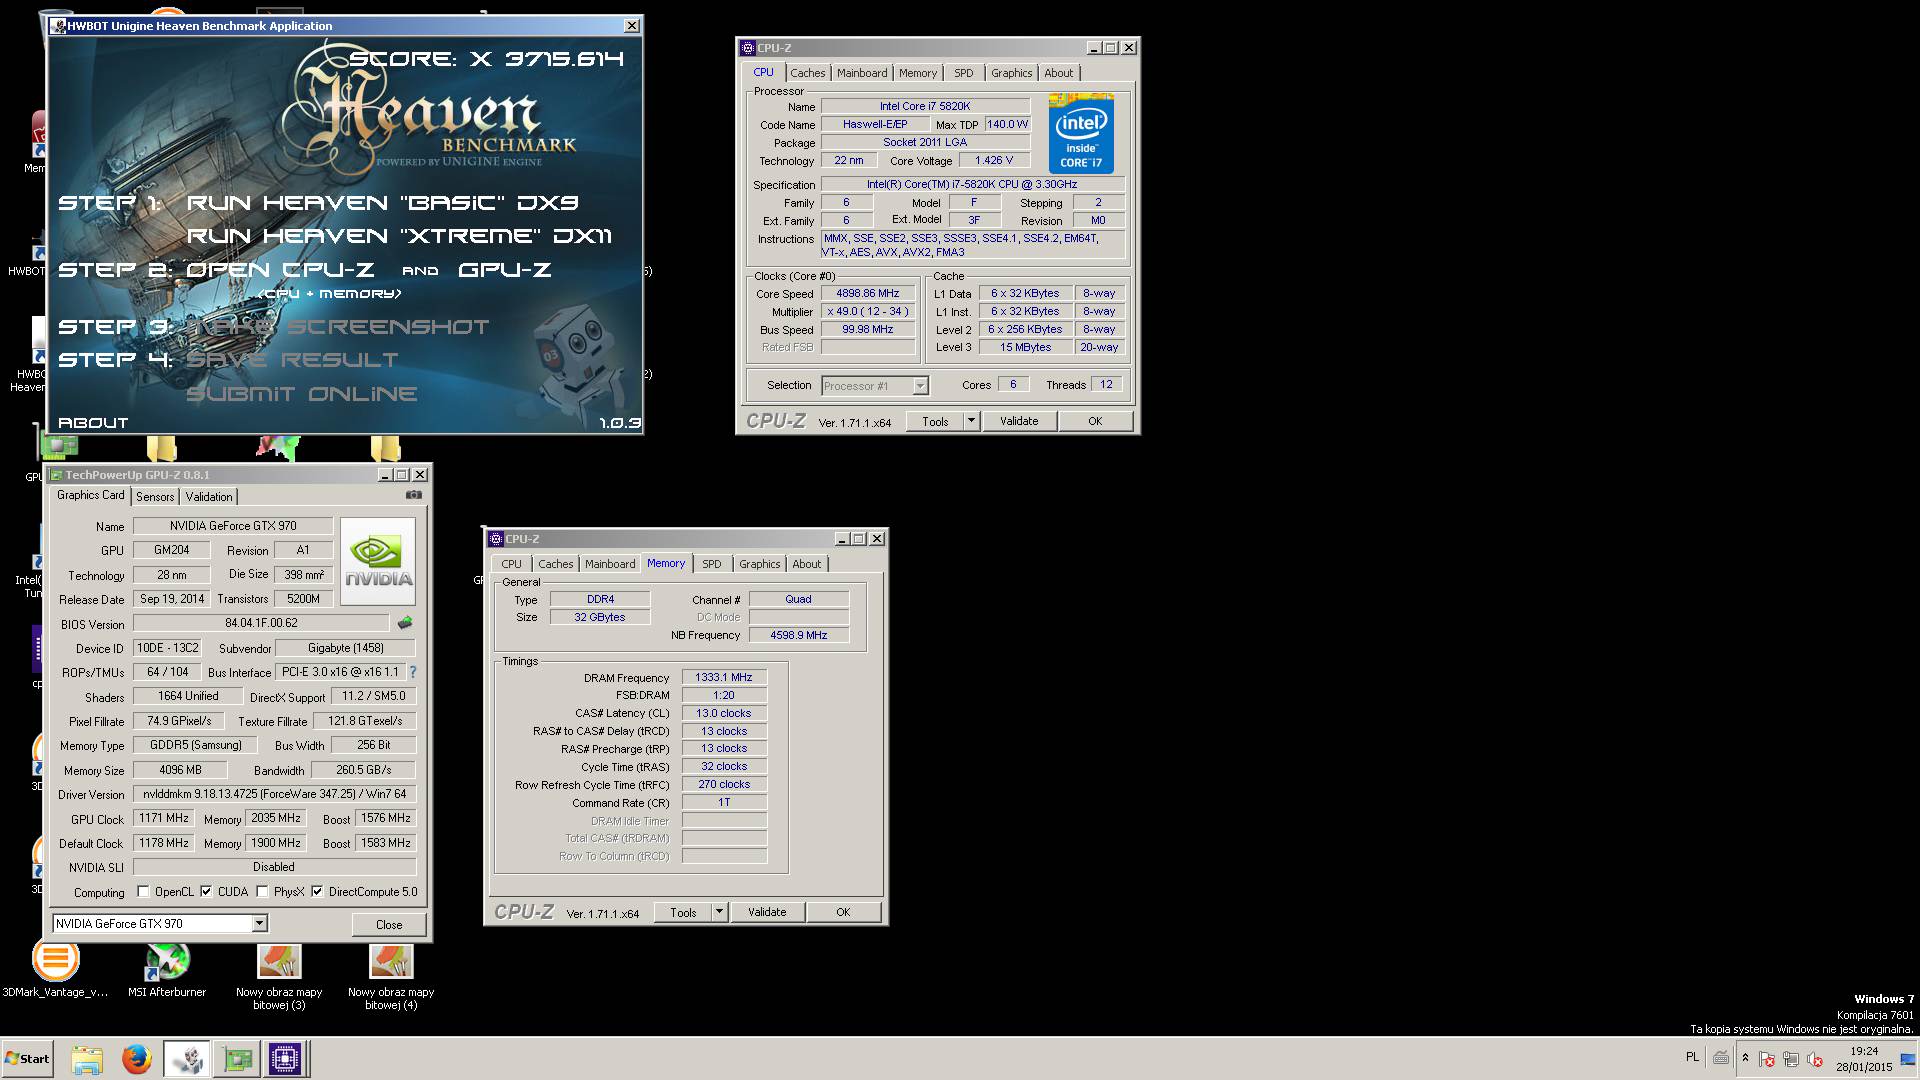Image resolution: width=1920 pixels, height=1080 pixels.
Task: Toggle the CUDA checkbox in GPU-Z
Action: [x=206, y=892]
